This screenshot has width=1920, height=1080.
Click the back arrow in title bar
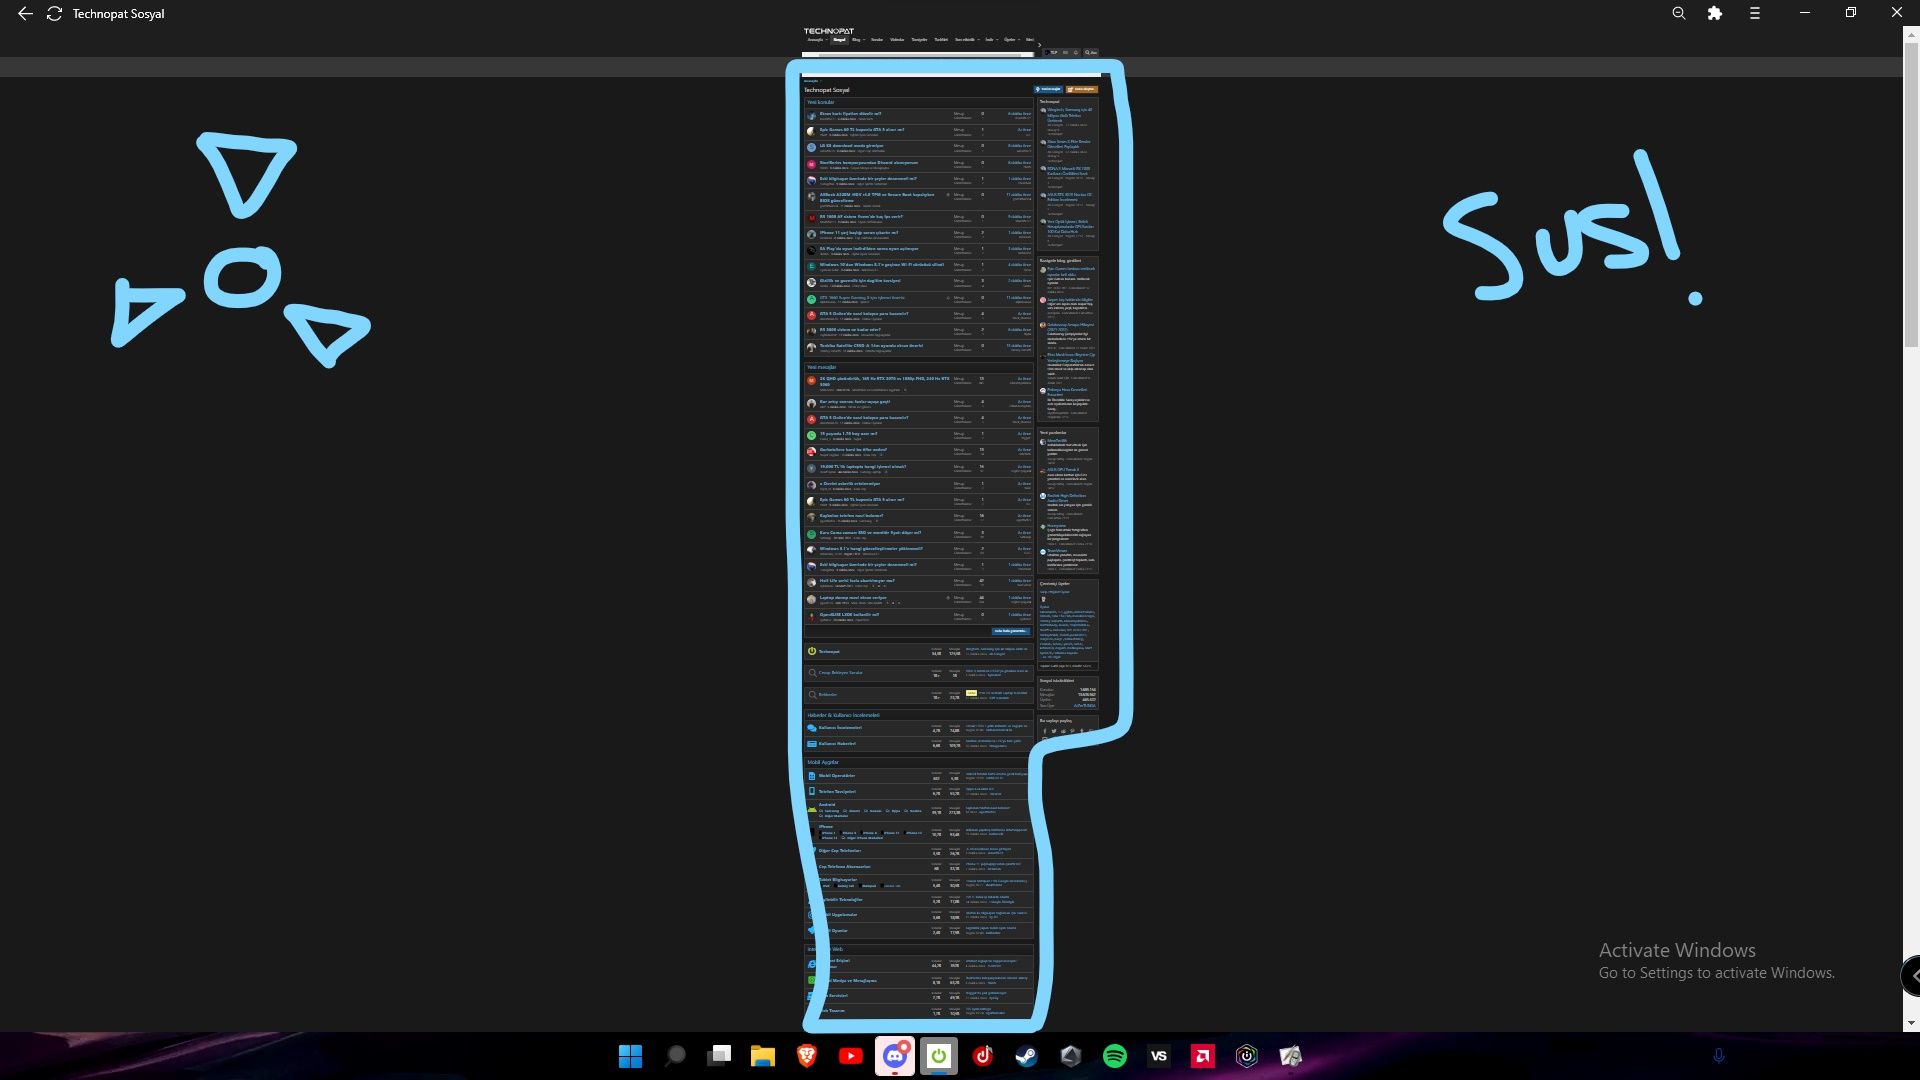(x=25, y=14)
